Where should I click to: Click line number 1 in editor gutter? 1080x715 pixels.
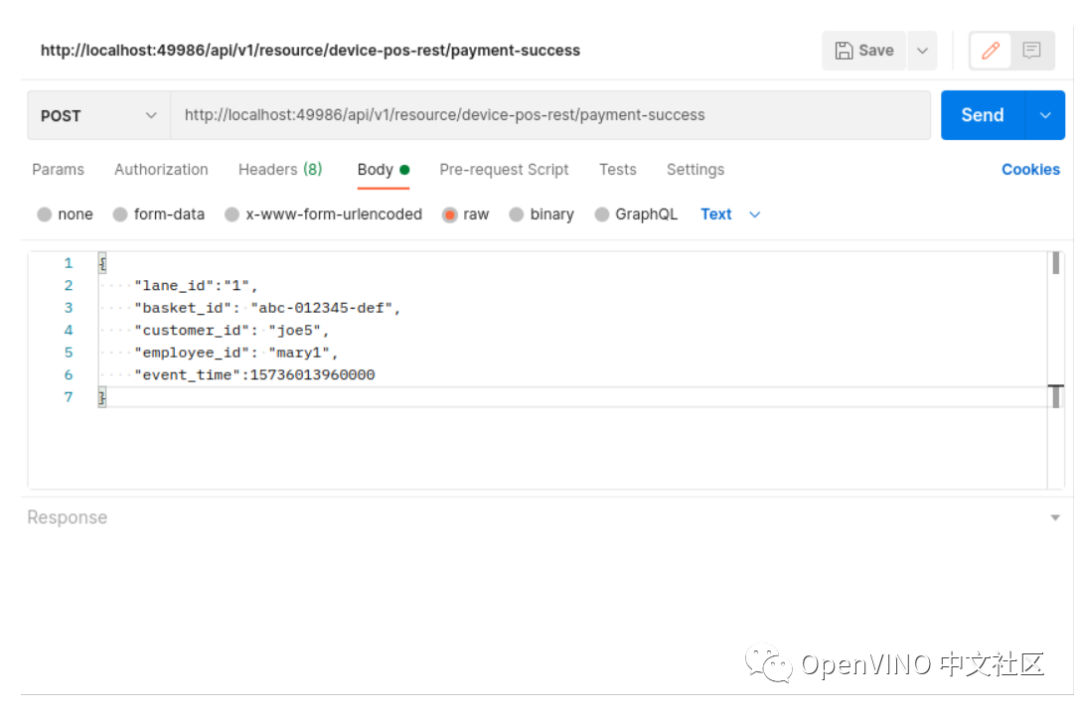point(68,263)
